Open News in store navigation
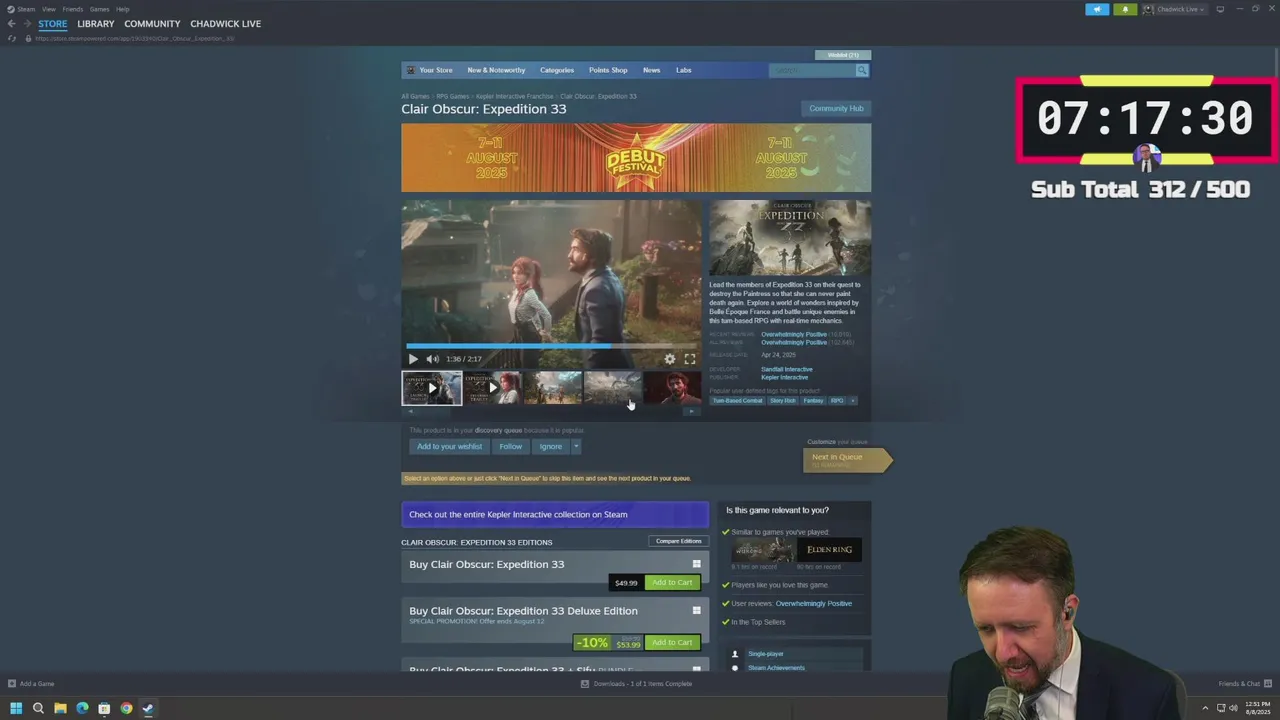Image resolution: width=1280 pixels, height=720 pixels. point(651,70)
